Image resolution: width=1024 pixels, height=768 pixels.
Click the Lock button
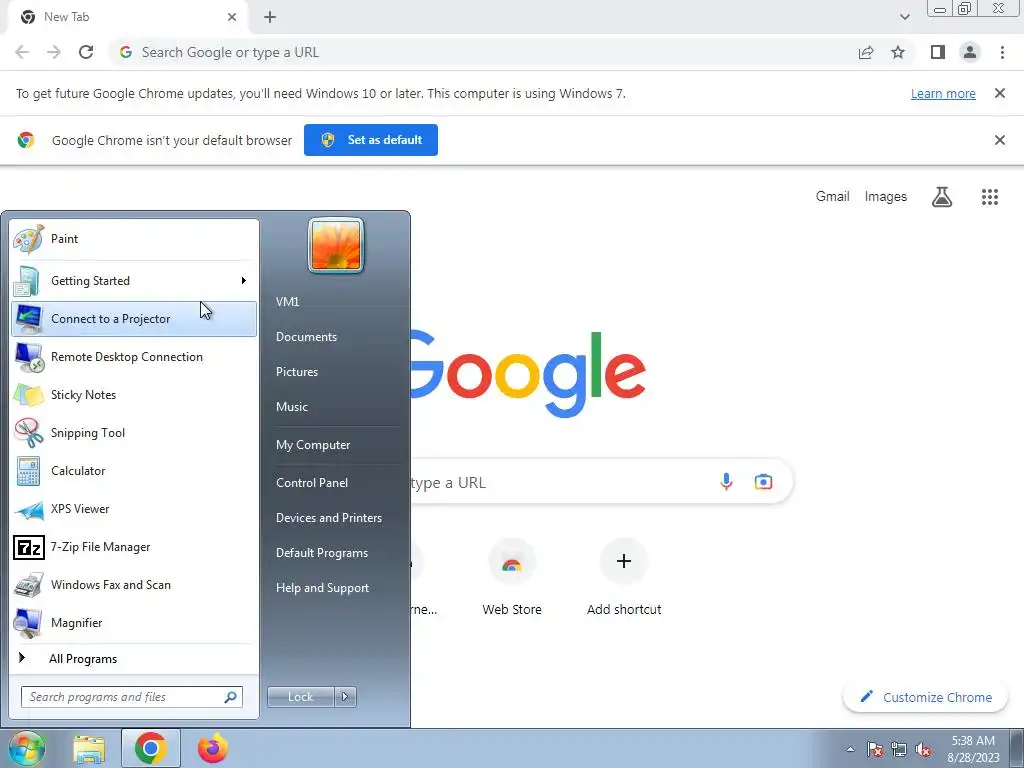click(x=301, y=697)
